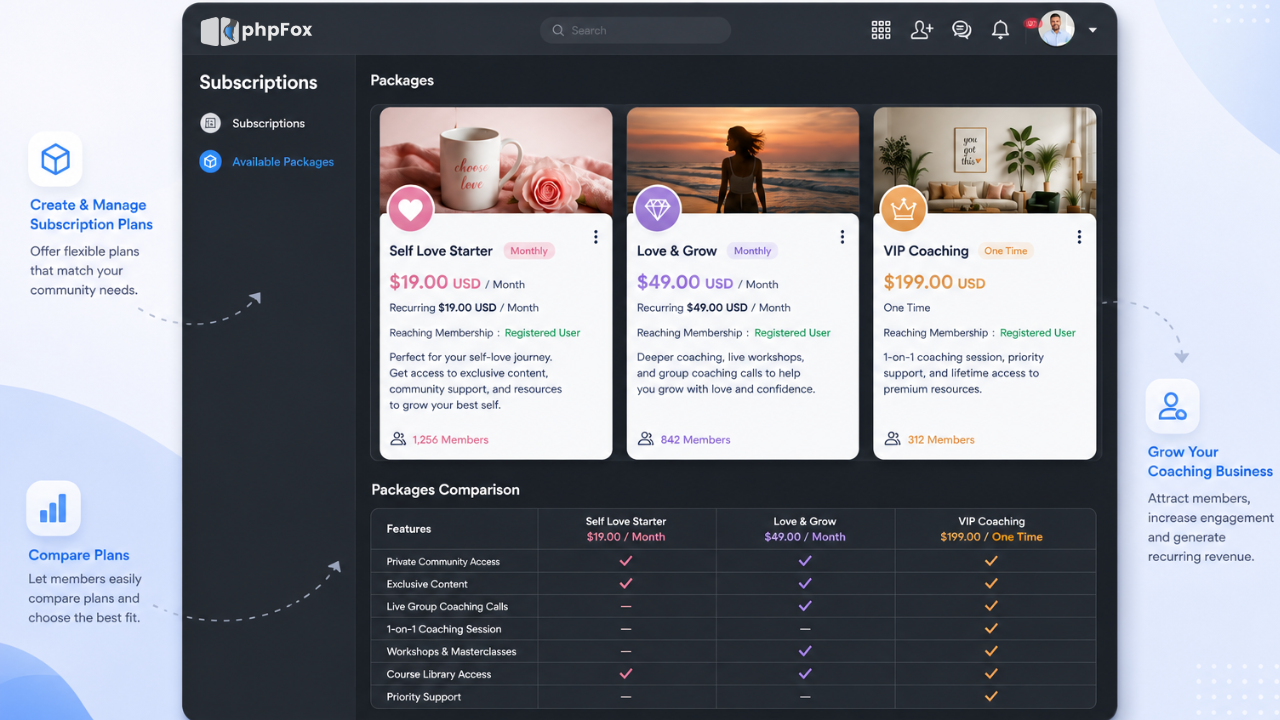The height and width of the screenshot is (720, 1280).
Task: Click the pink checkmark for Course Library Access
Action: 626,674
